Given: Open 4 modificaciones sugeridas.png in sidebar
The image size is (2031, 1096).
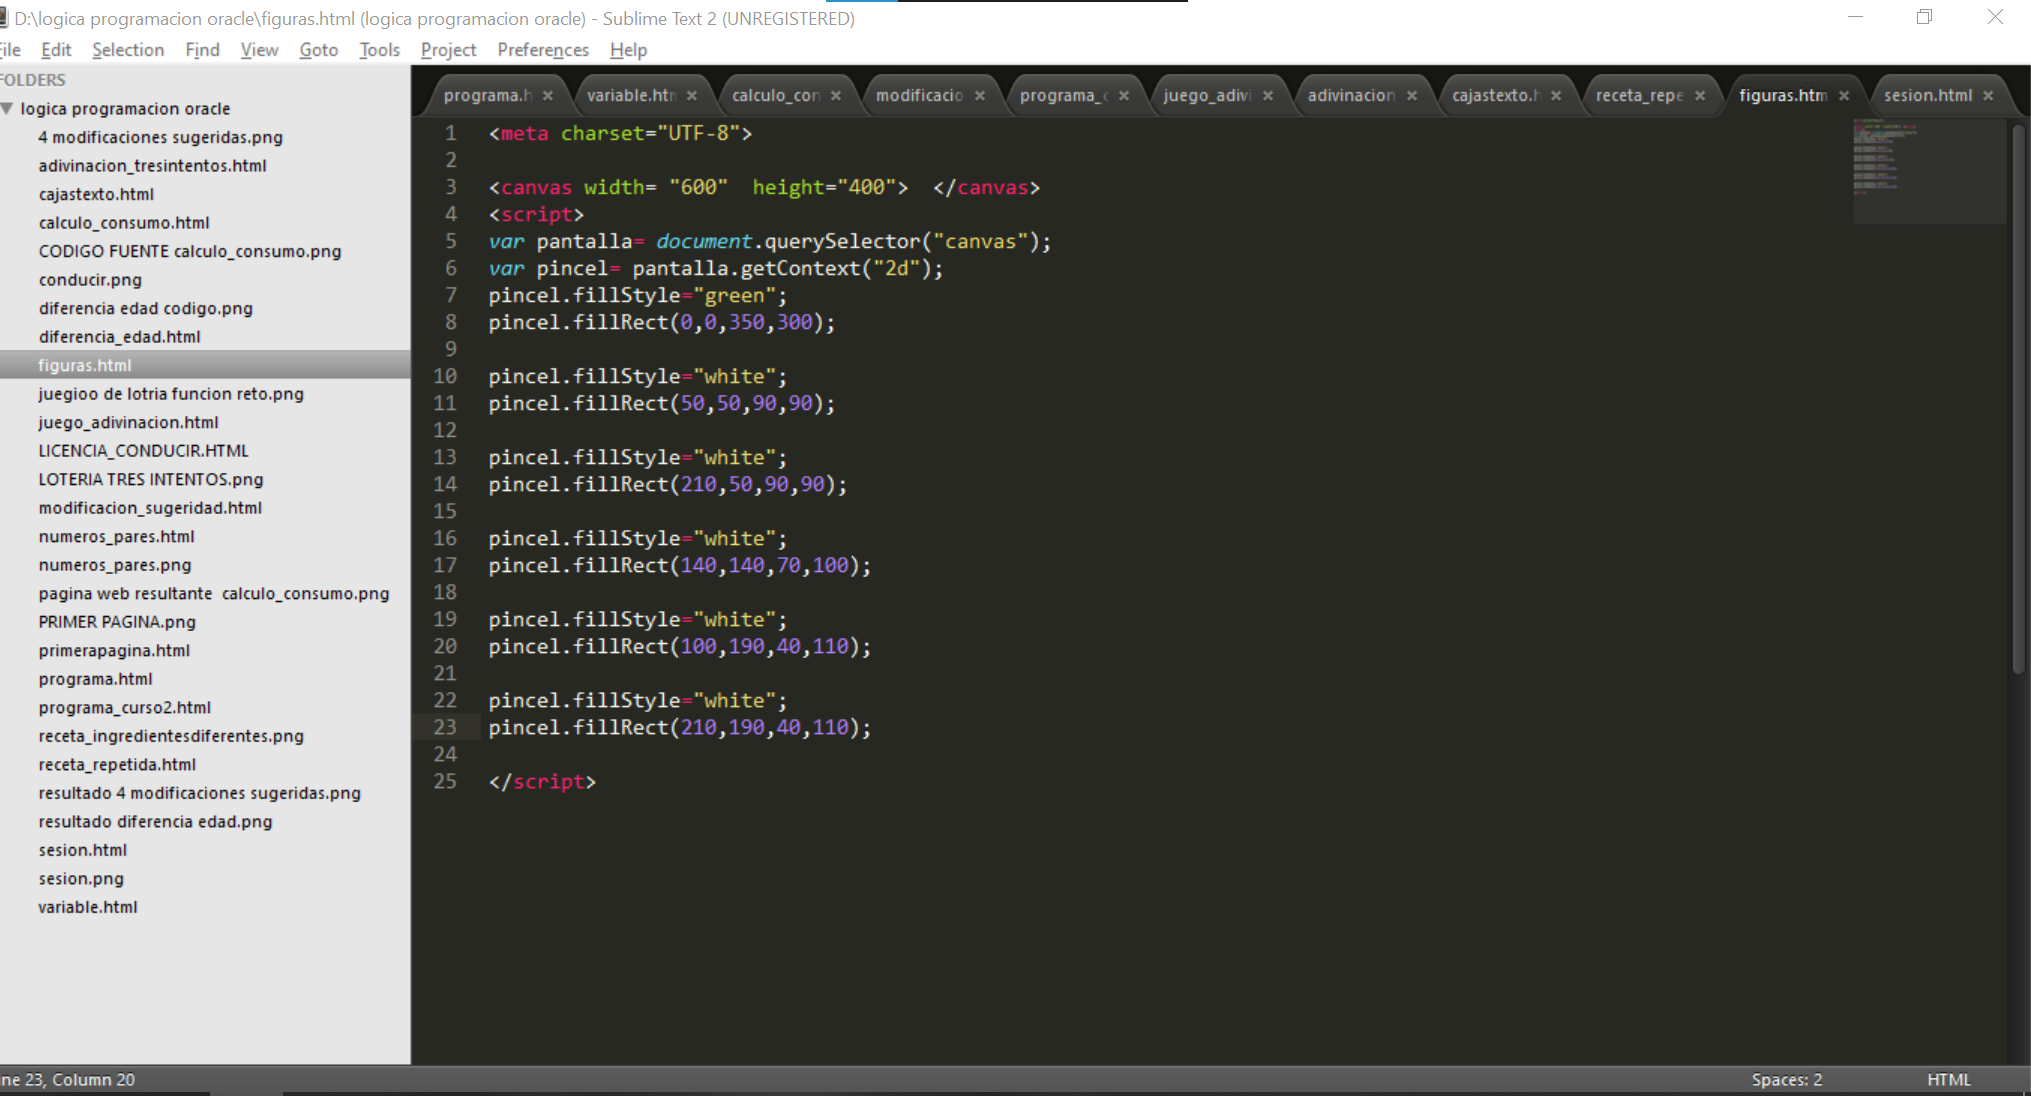Looking at the screenshot, I should click(x=161, y=137).
